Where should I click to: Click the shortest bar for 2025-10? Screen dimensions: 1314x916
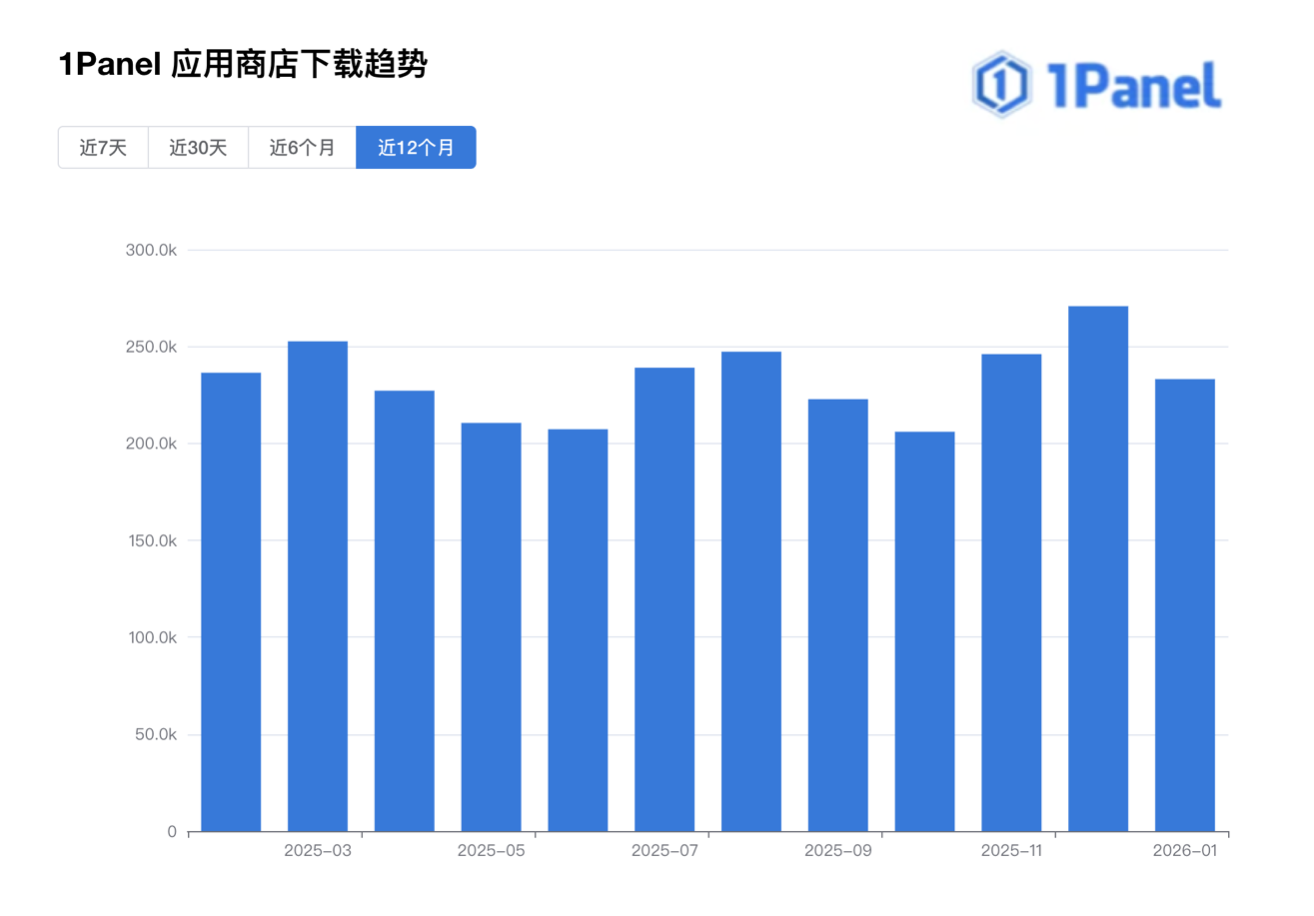click(924, 631)
